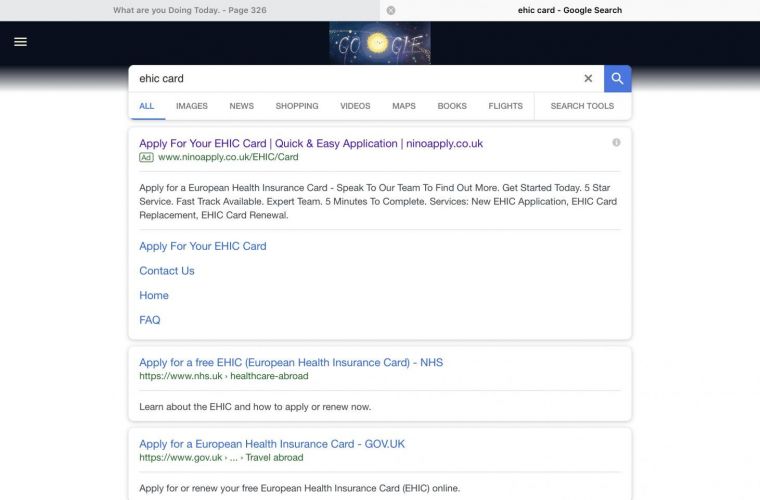760x500 pixels.
Task: Open FLIGHTS results tab
Action: coord(505,106)
